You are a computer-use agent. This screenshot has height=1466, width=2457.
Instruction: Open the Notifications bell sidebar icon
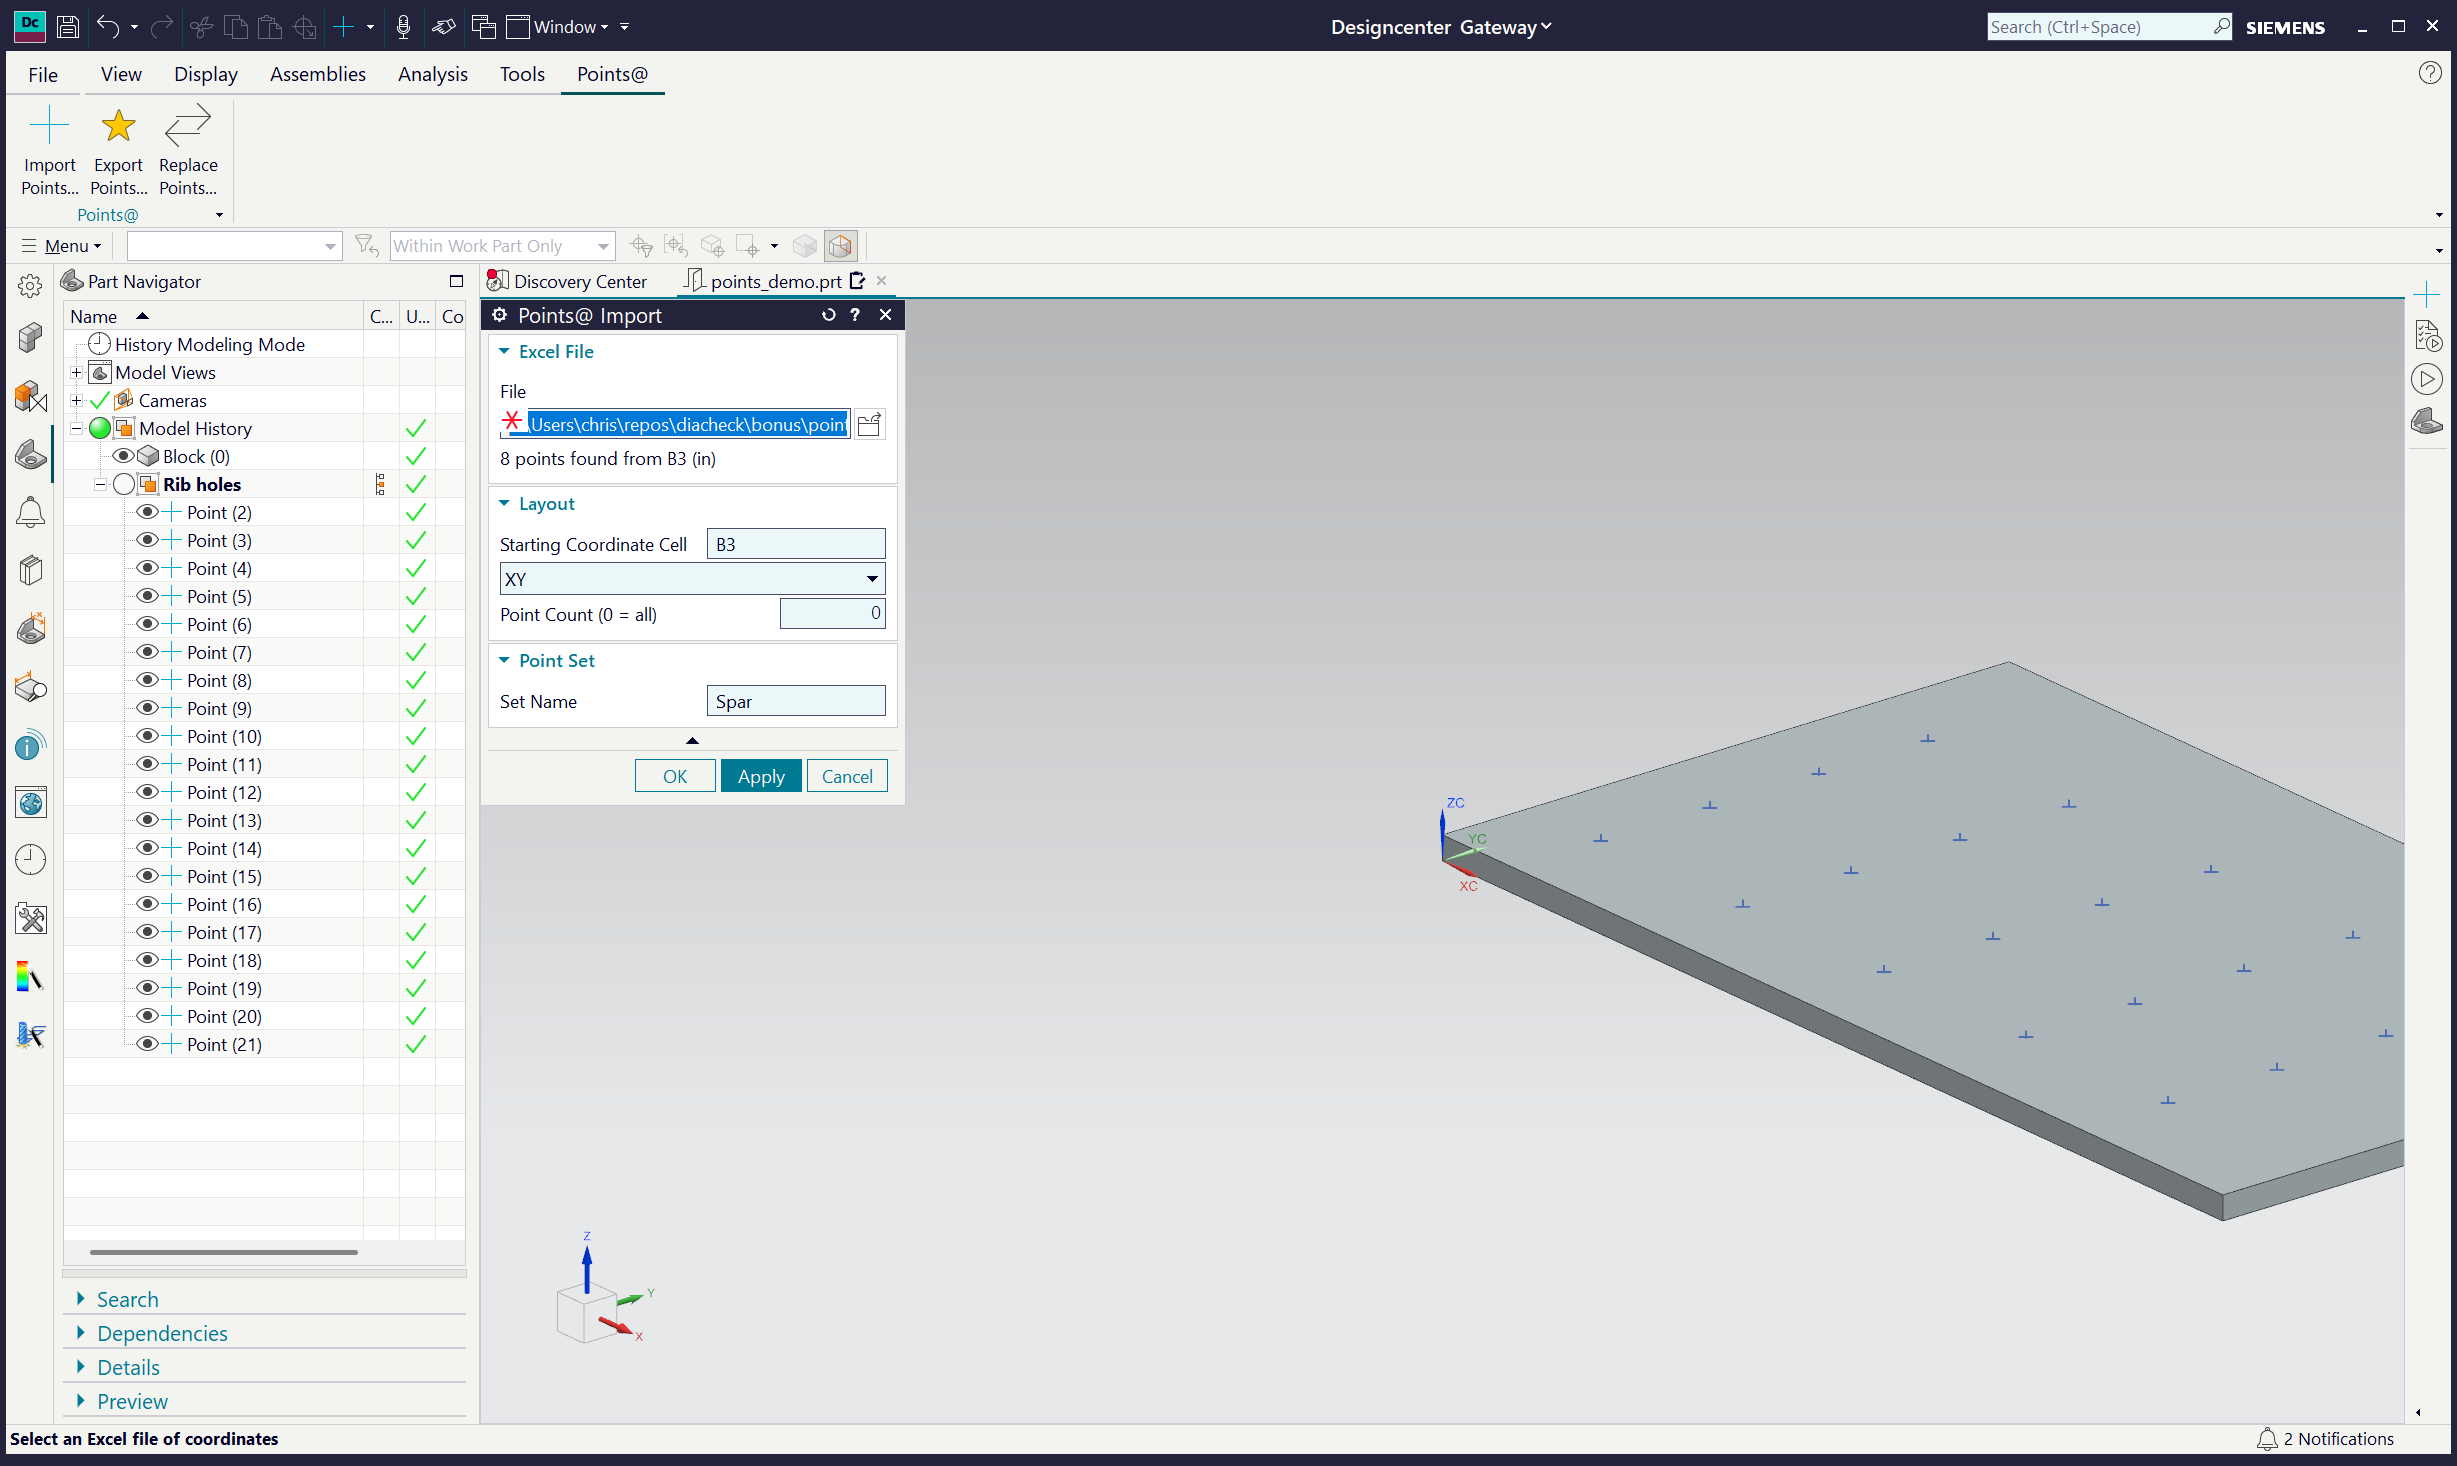[x=31, y=512]
